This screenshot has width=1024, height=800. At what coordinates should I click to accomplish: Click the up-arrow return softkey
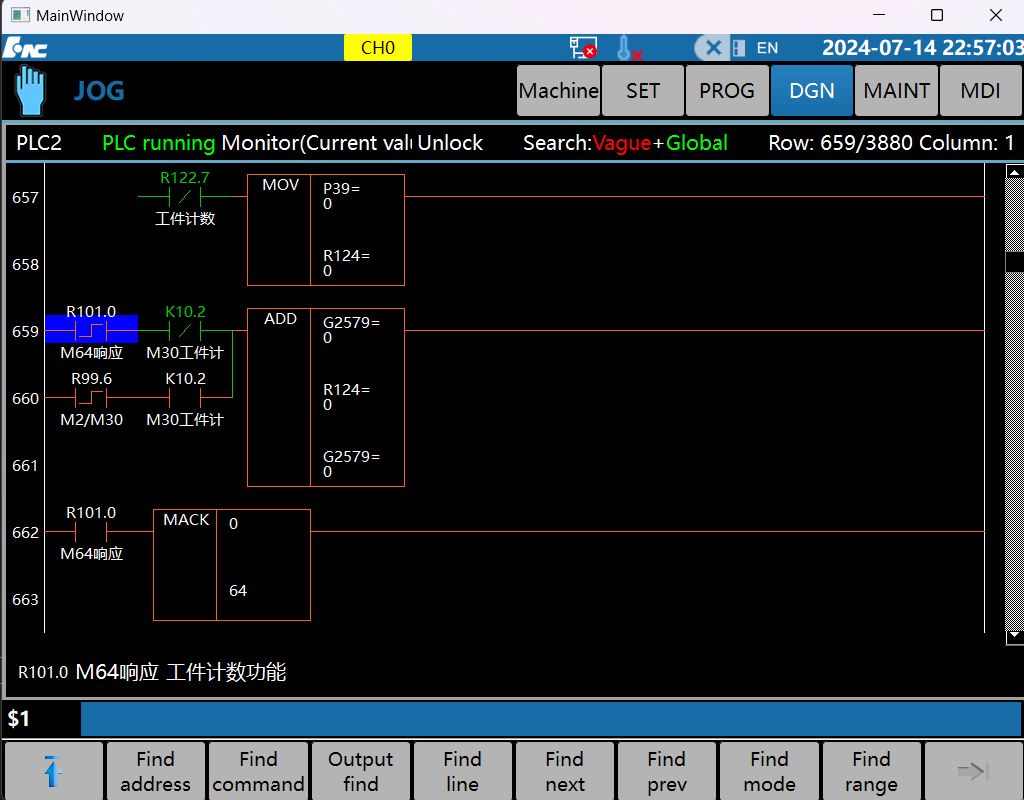[x=53, y=771]
